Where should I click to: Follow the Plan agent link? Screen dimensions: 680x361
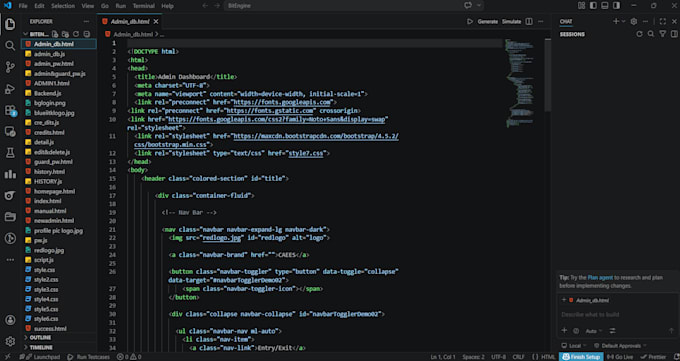tap(600, 277)
